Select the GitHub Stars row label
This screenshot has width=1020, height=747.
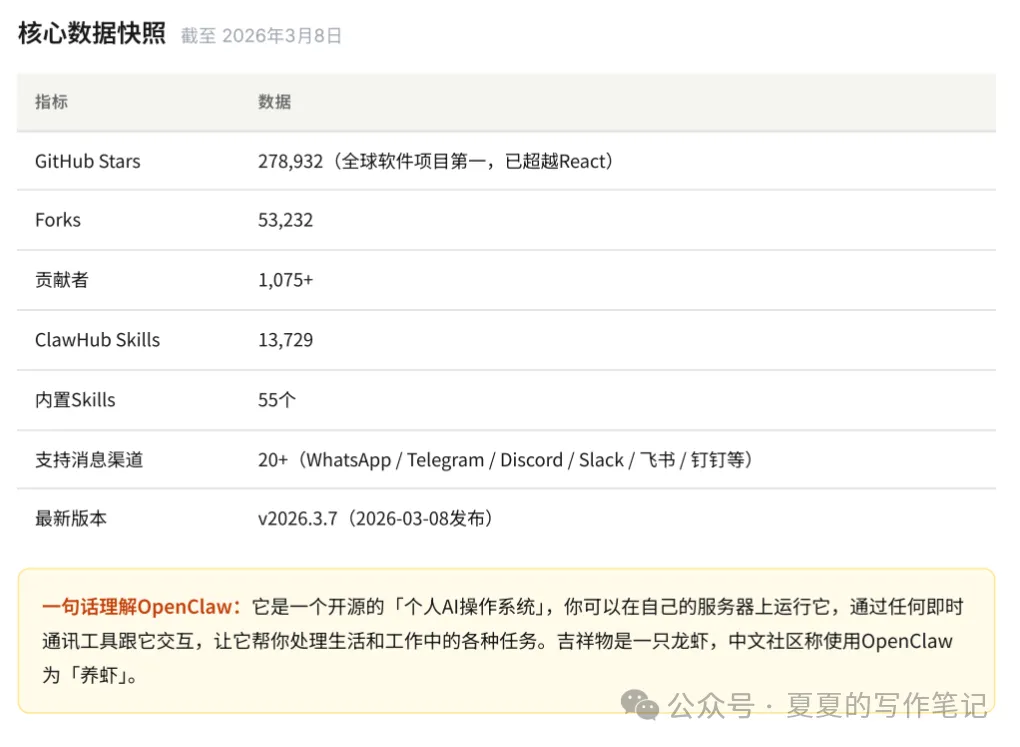pos(88,161)
